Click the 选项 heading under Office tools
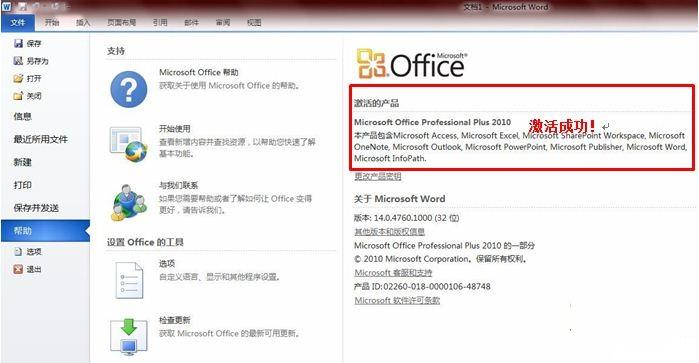This screenshot has height=363, width=699. [167, 264]
